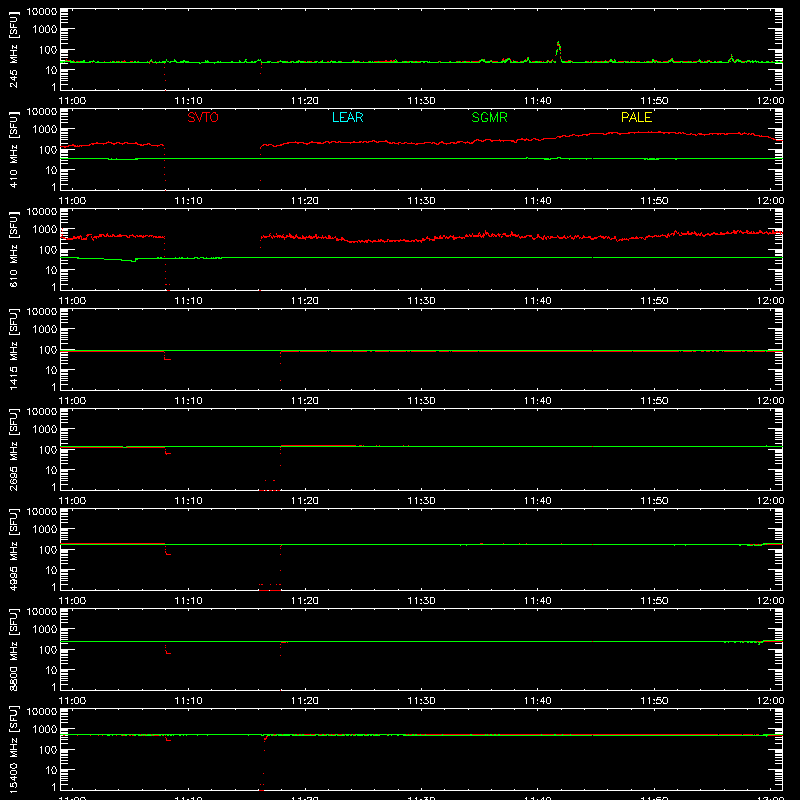Select the 2695 MHz [SFU] axis label

click(x=14, y=449)
